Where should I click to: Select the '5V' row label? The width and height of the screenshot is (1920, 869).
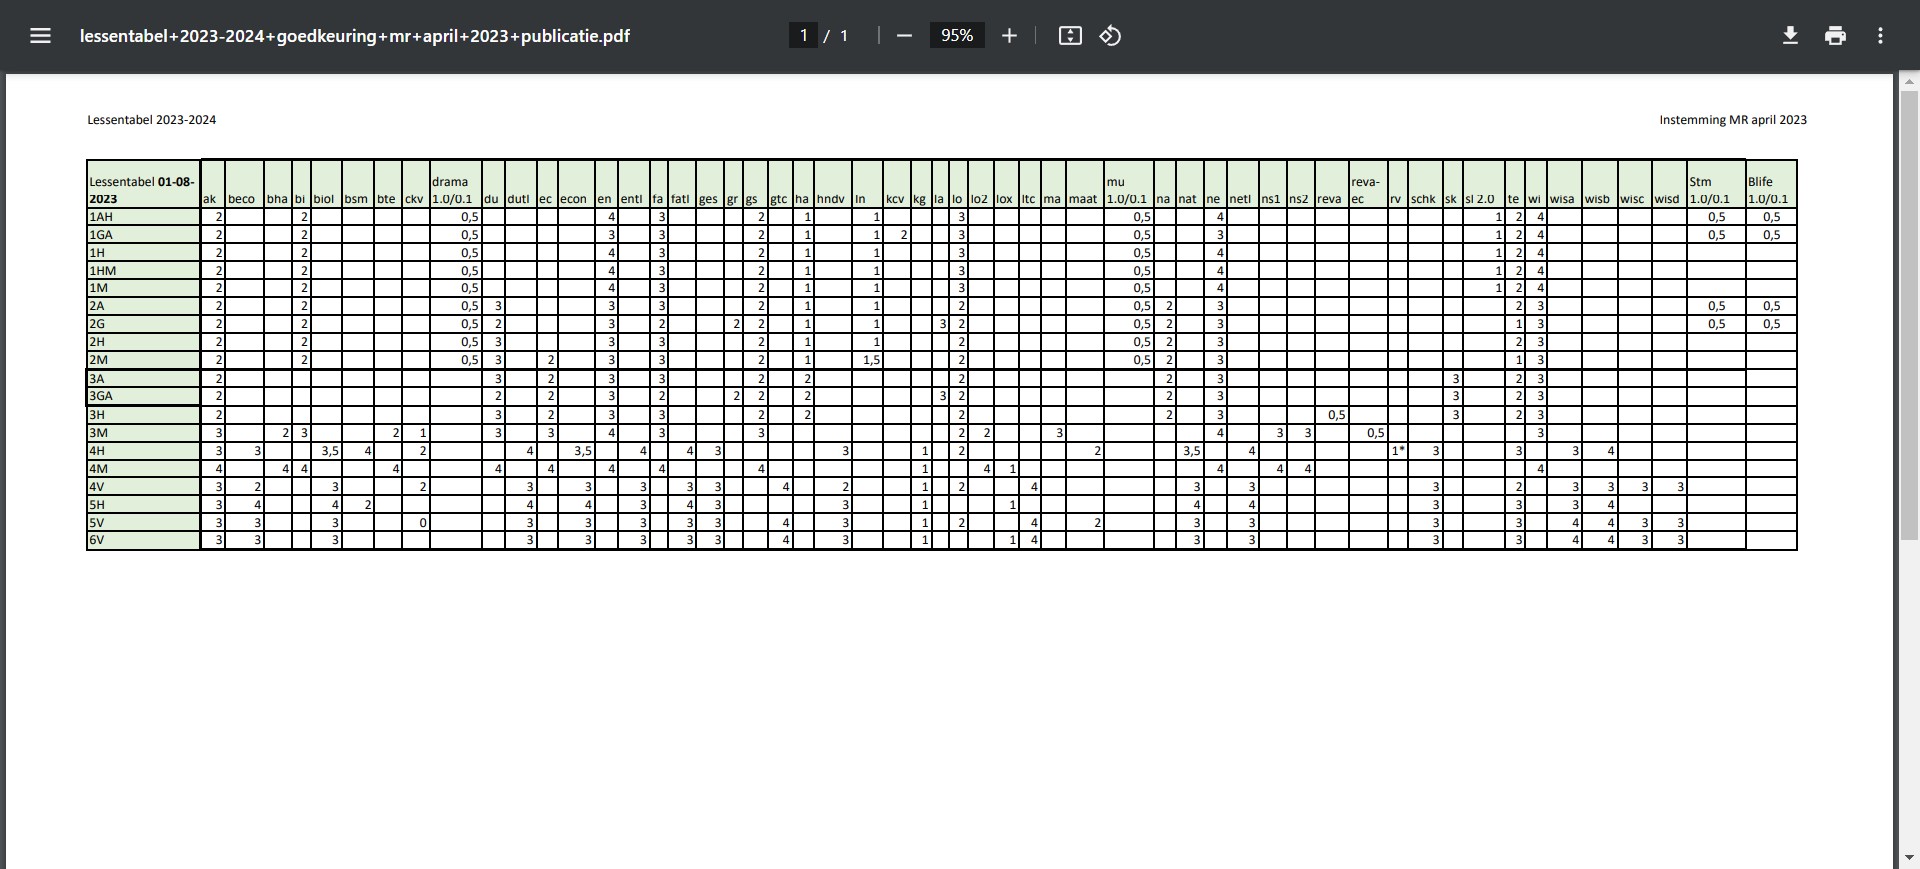click(144, 523)
